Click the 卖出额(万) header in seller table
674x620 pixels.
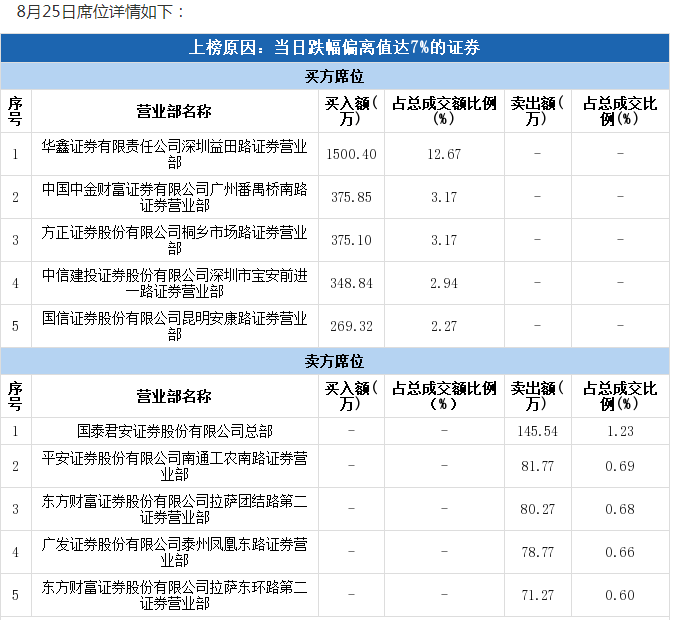537,396
